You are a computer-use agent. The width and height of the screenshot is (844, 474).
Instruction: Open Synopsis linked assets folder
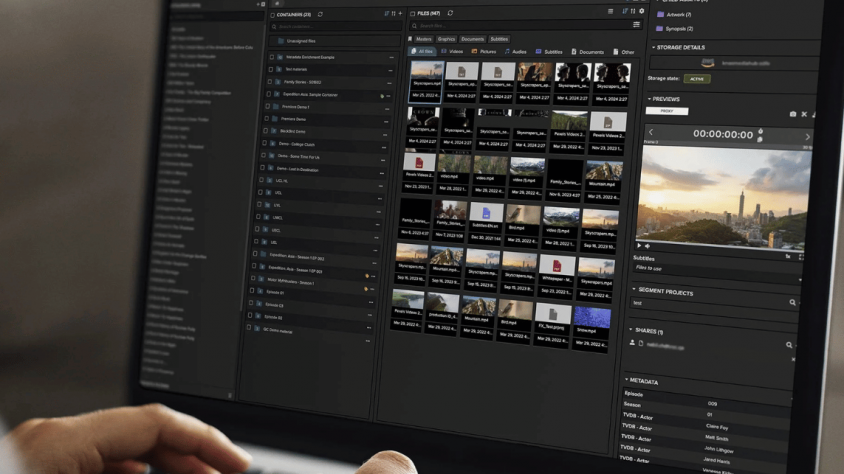(x=675, y=29)
